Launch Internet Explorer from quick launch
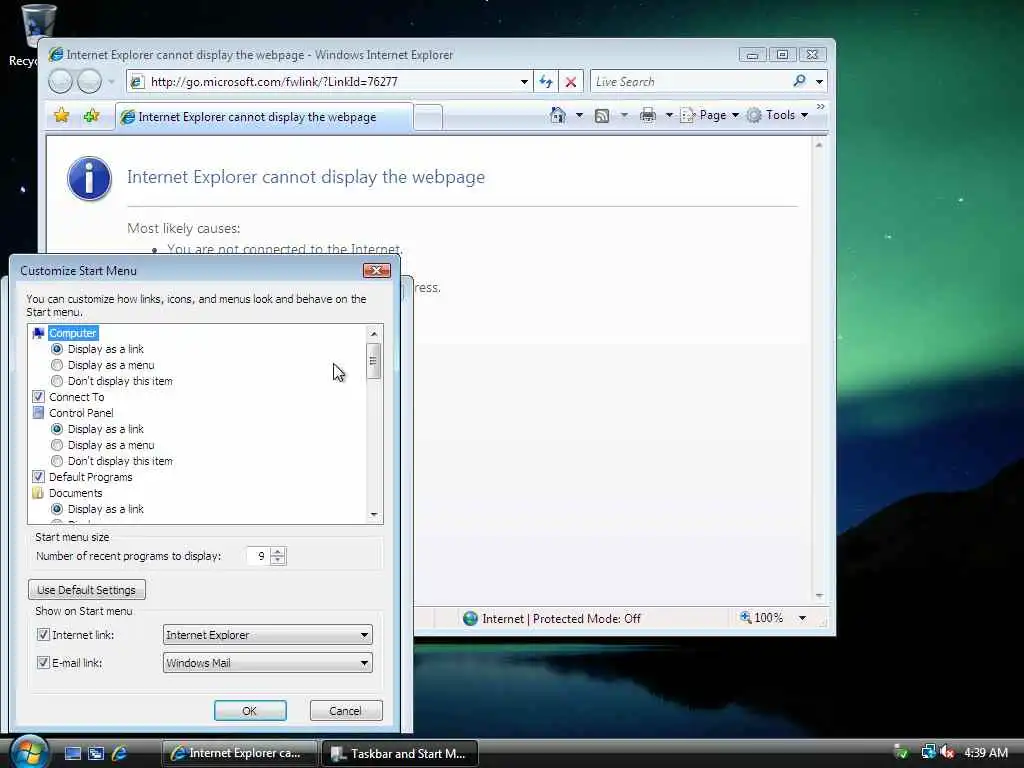The width and height of the screenshot is (1024, 768). click(x=119, y=753)
